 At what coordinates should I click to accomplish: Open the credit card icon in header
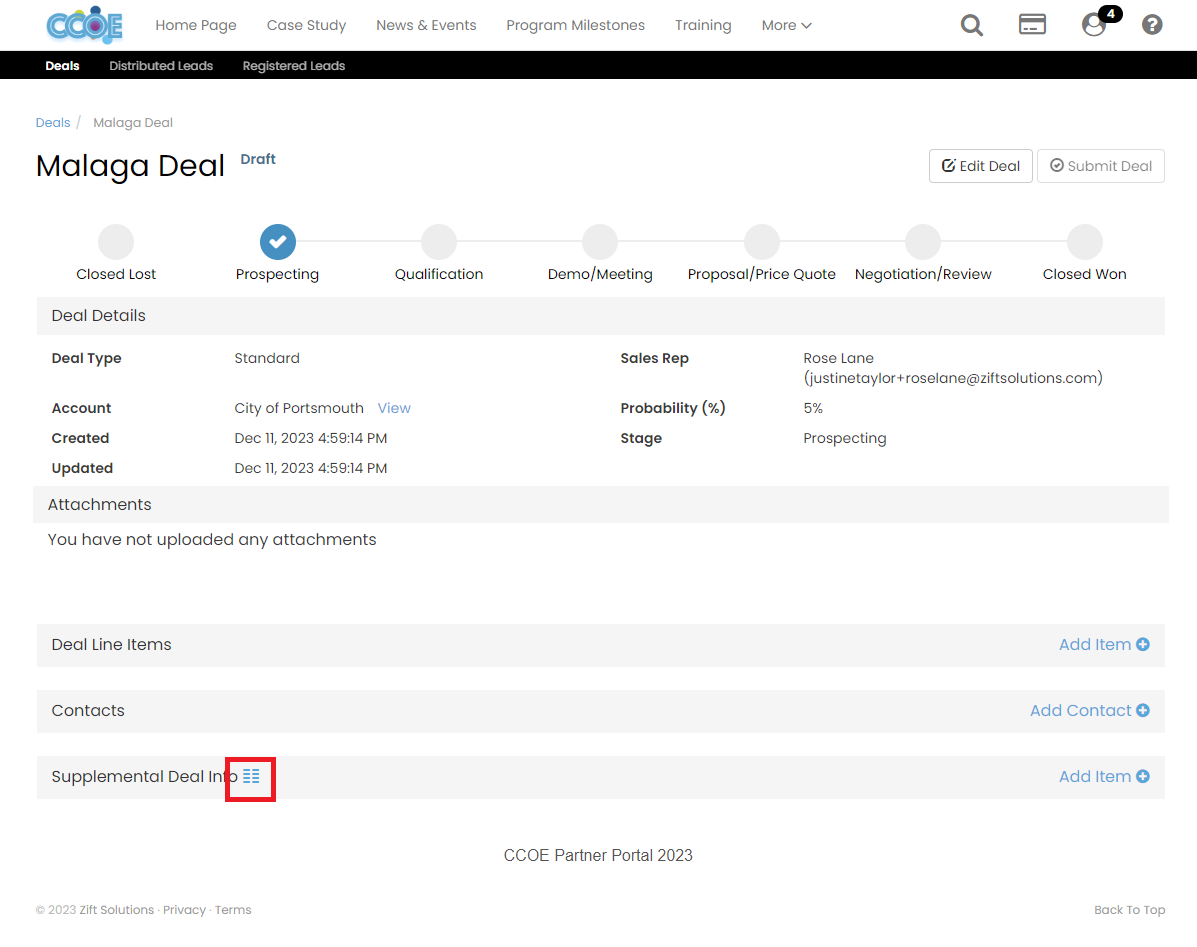1032,24
